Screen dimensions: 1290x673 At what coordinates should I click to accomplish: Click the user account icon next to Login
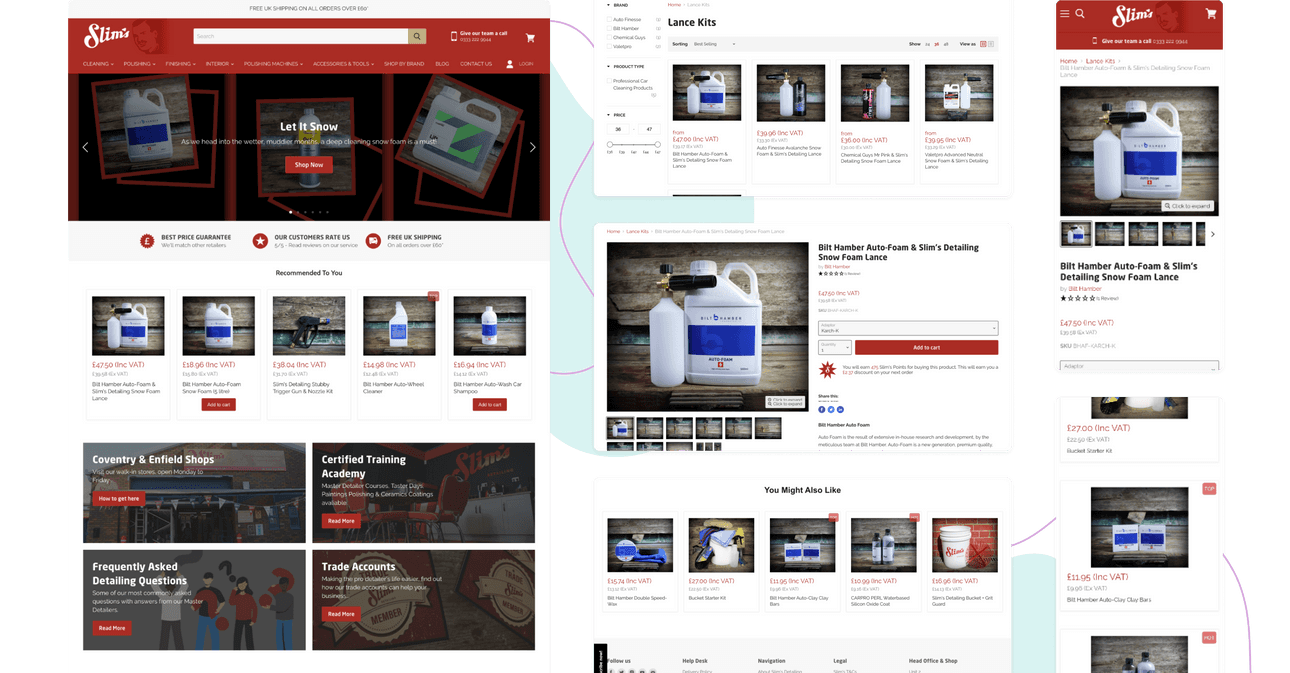coord(509,64)
